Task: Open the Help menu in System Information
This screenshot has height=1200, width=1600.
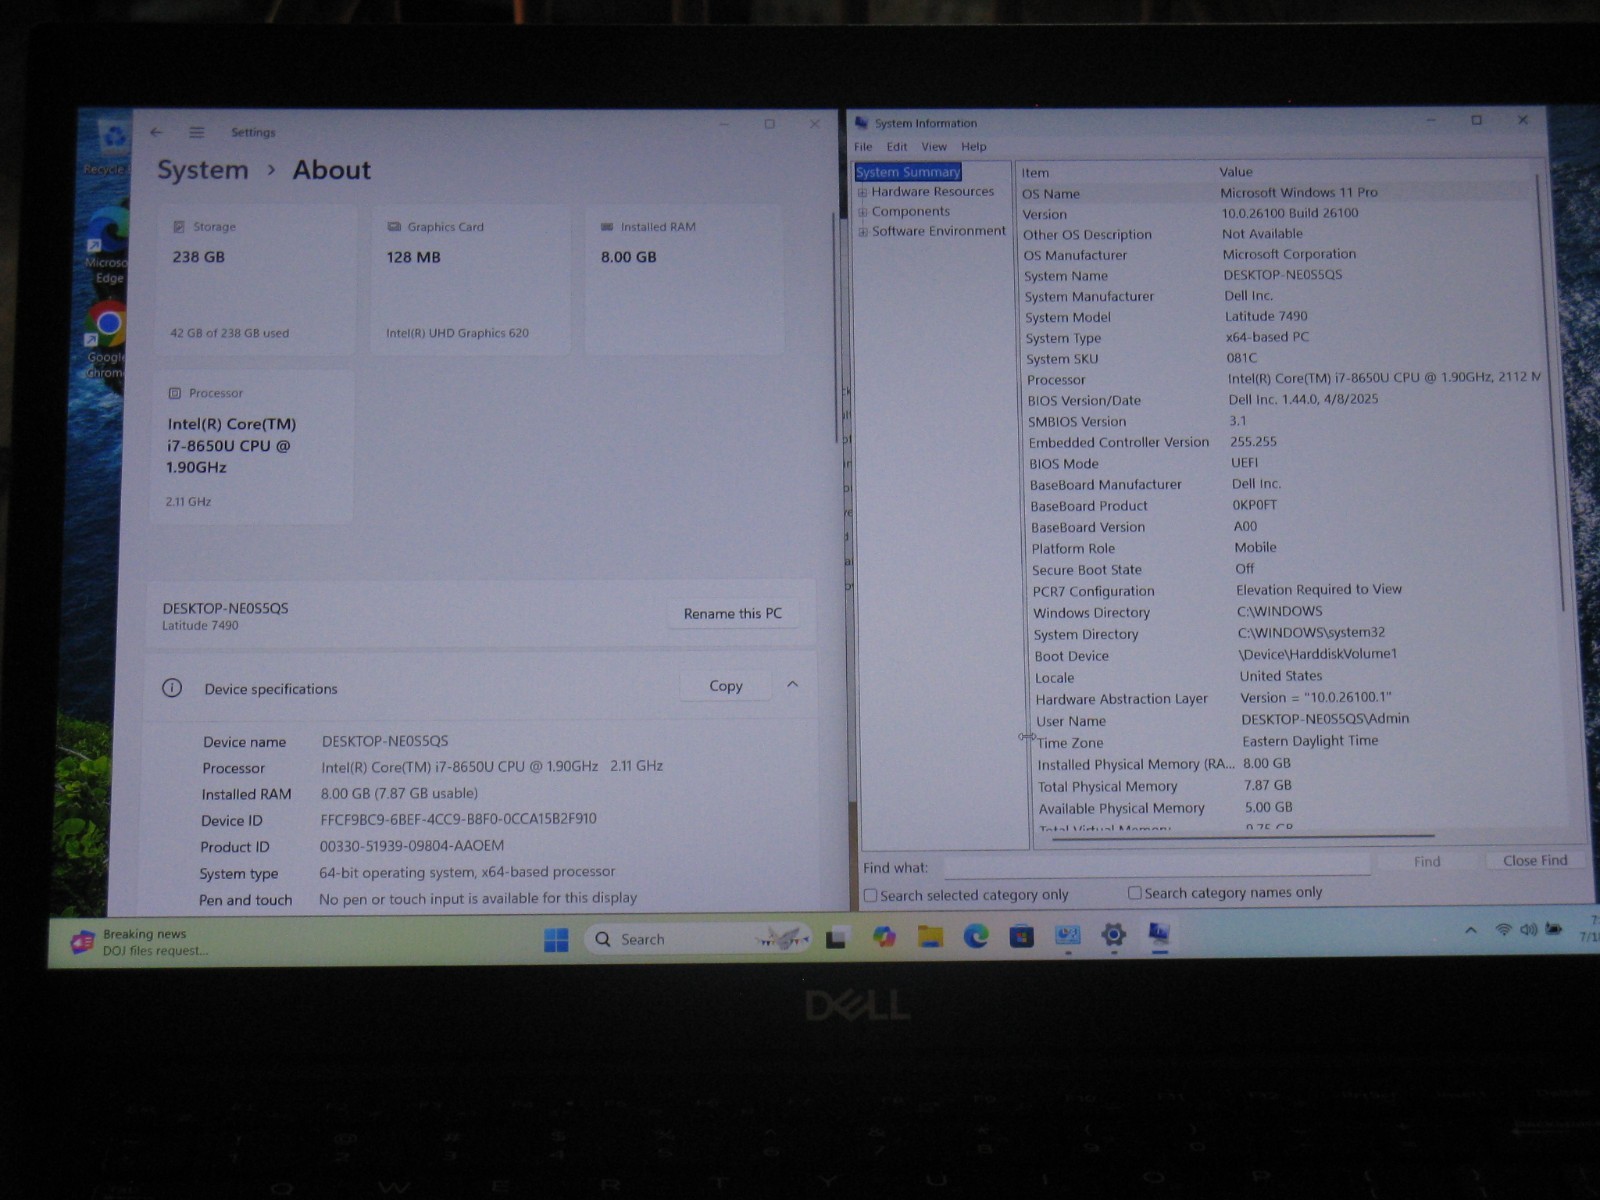Action: pos(974,147)
